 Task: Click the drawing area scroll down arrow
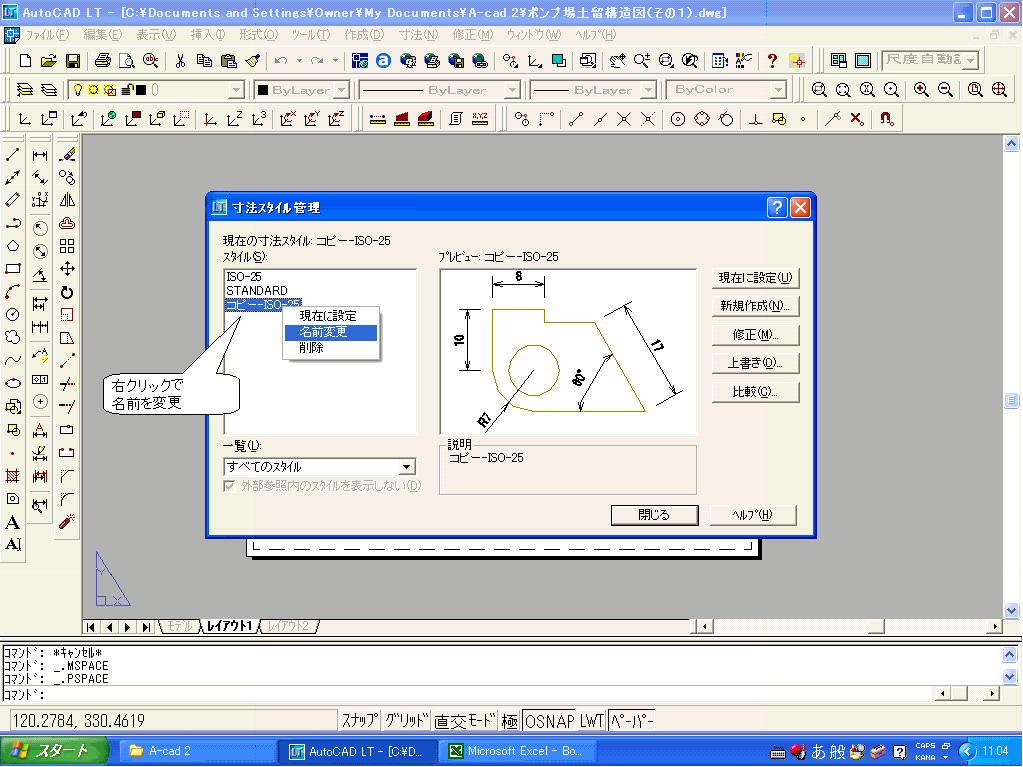coord(1011,610)
